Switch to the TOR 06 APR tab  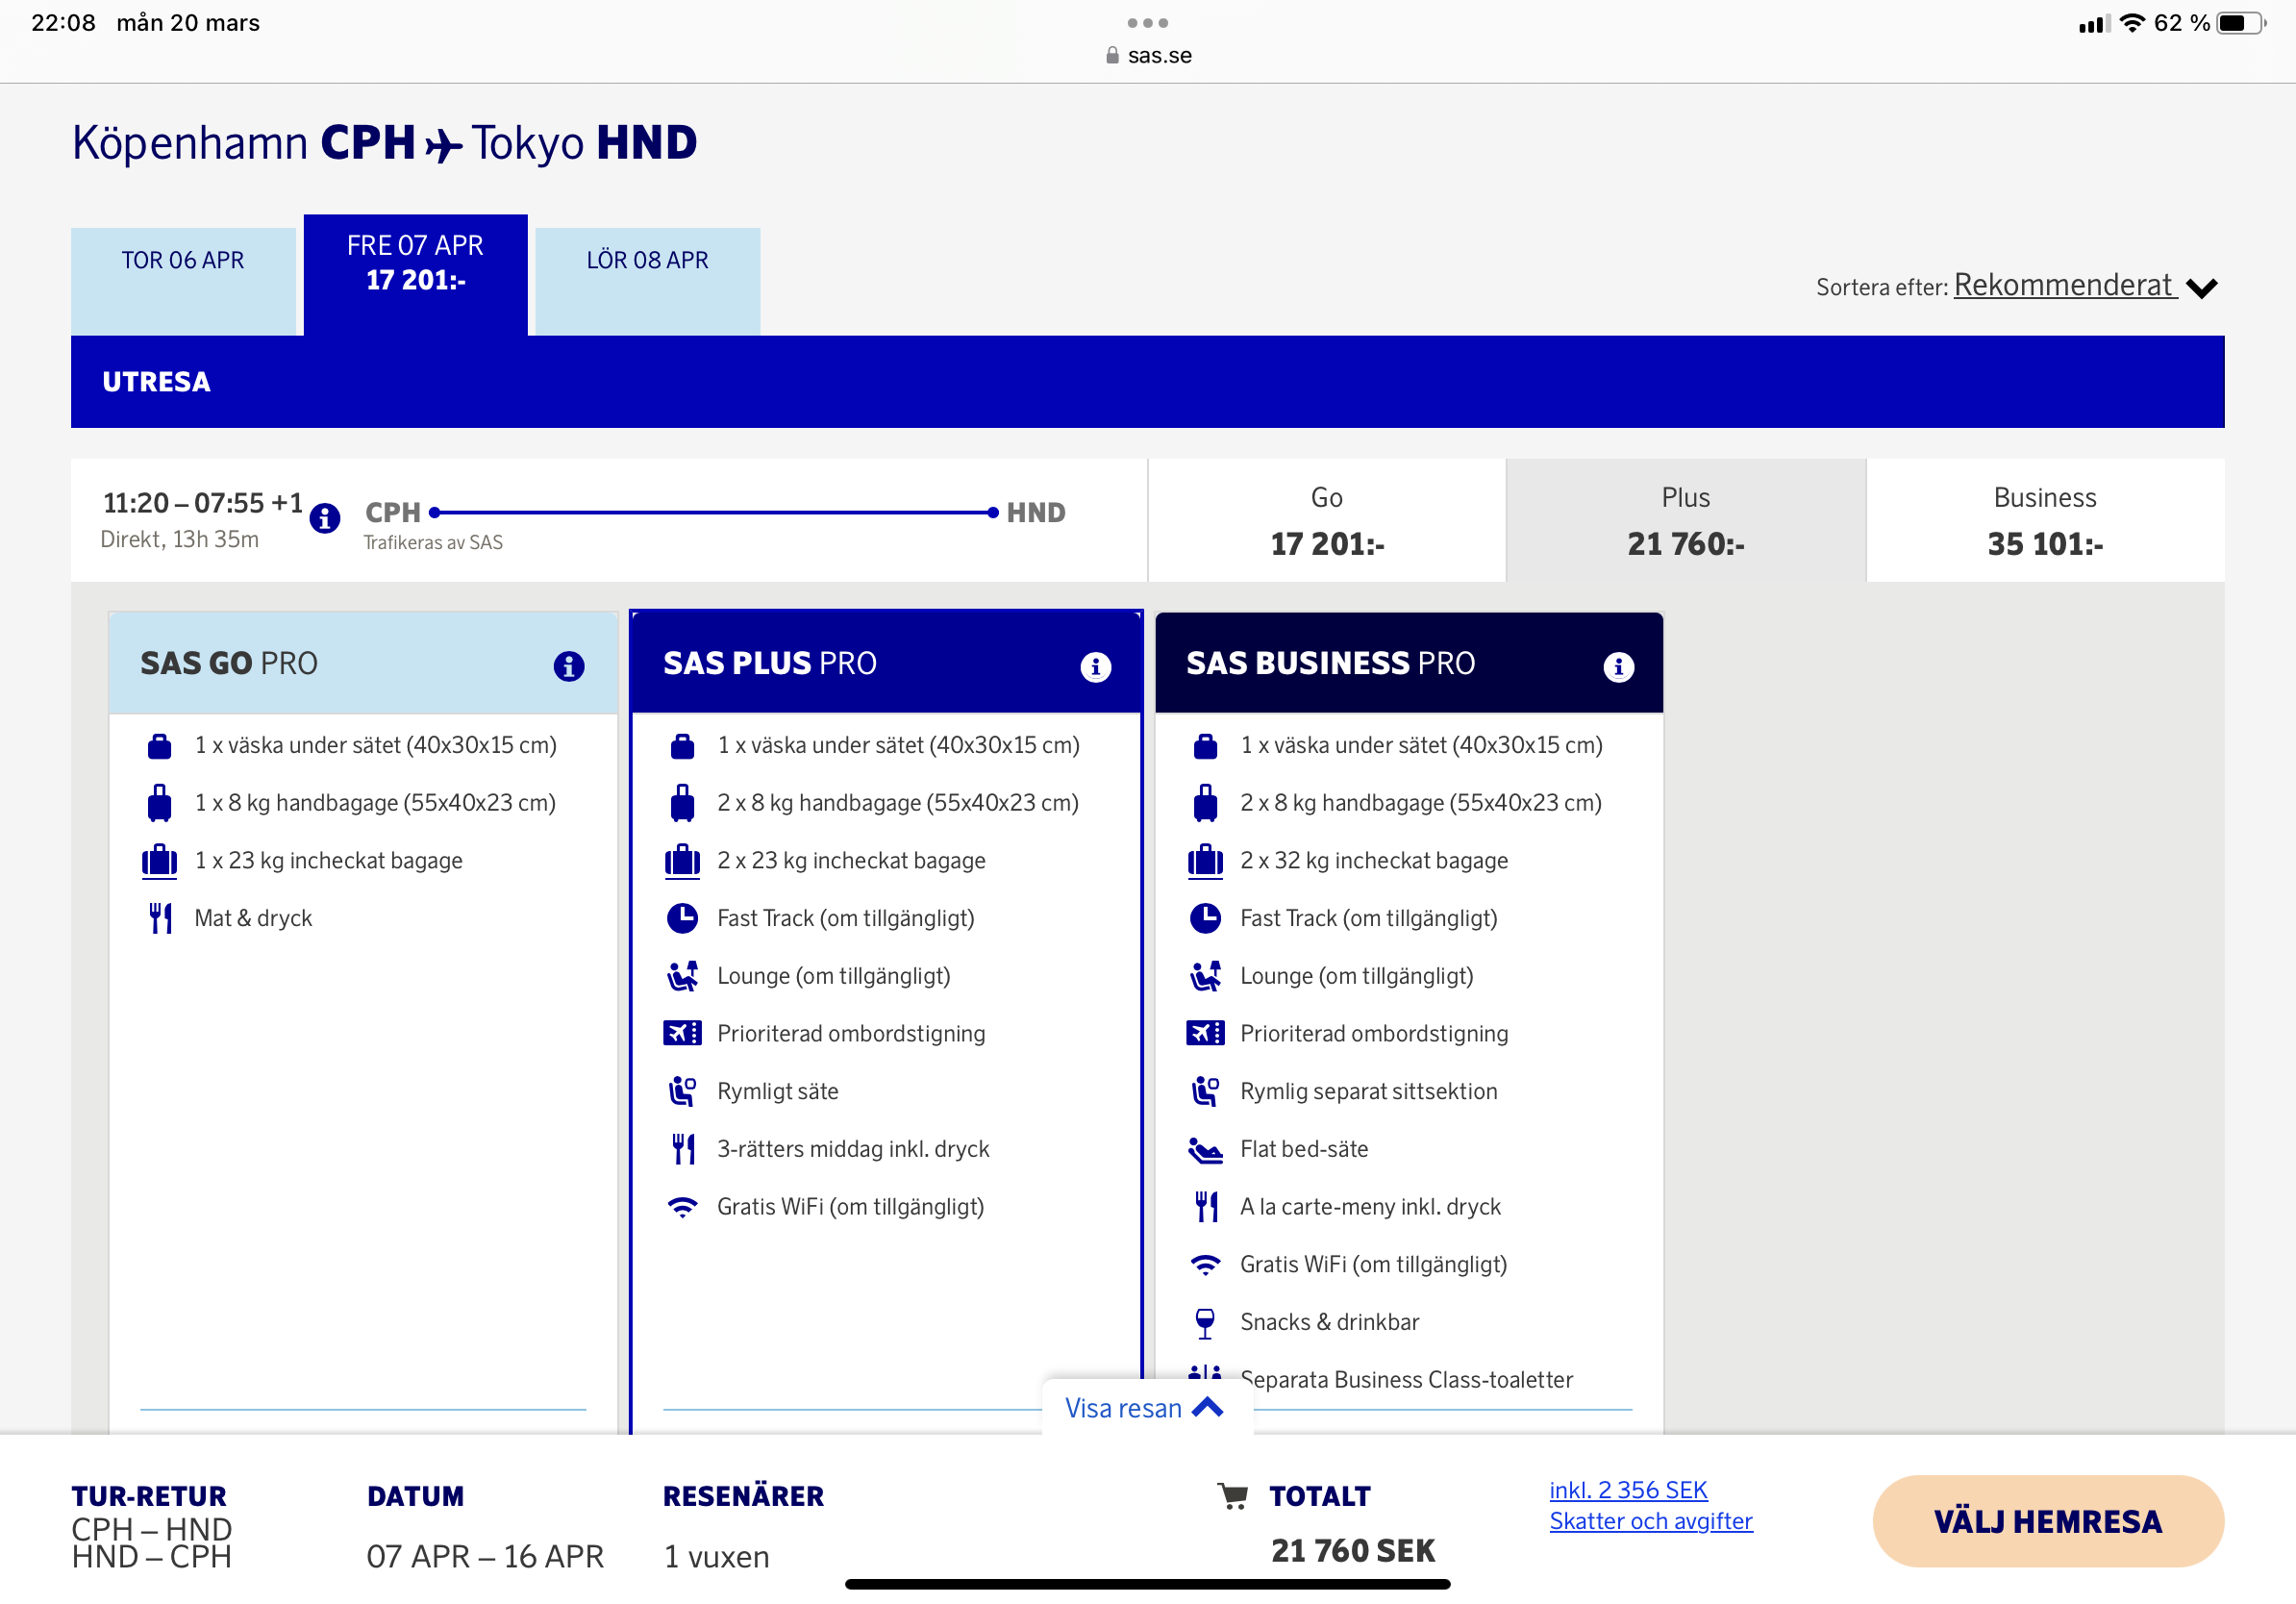pyautogui.click(x=184, y=261)
